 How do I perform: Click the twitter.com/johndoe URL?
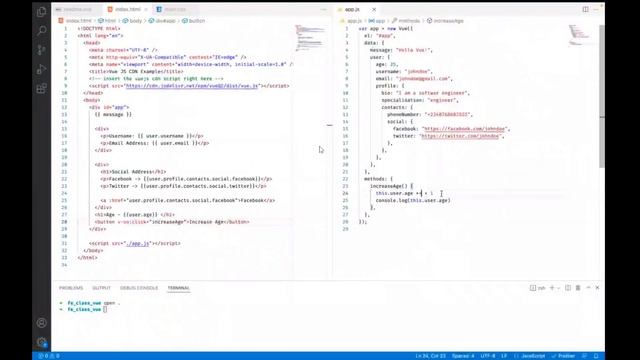point(460,136)
